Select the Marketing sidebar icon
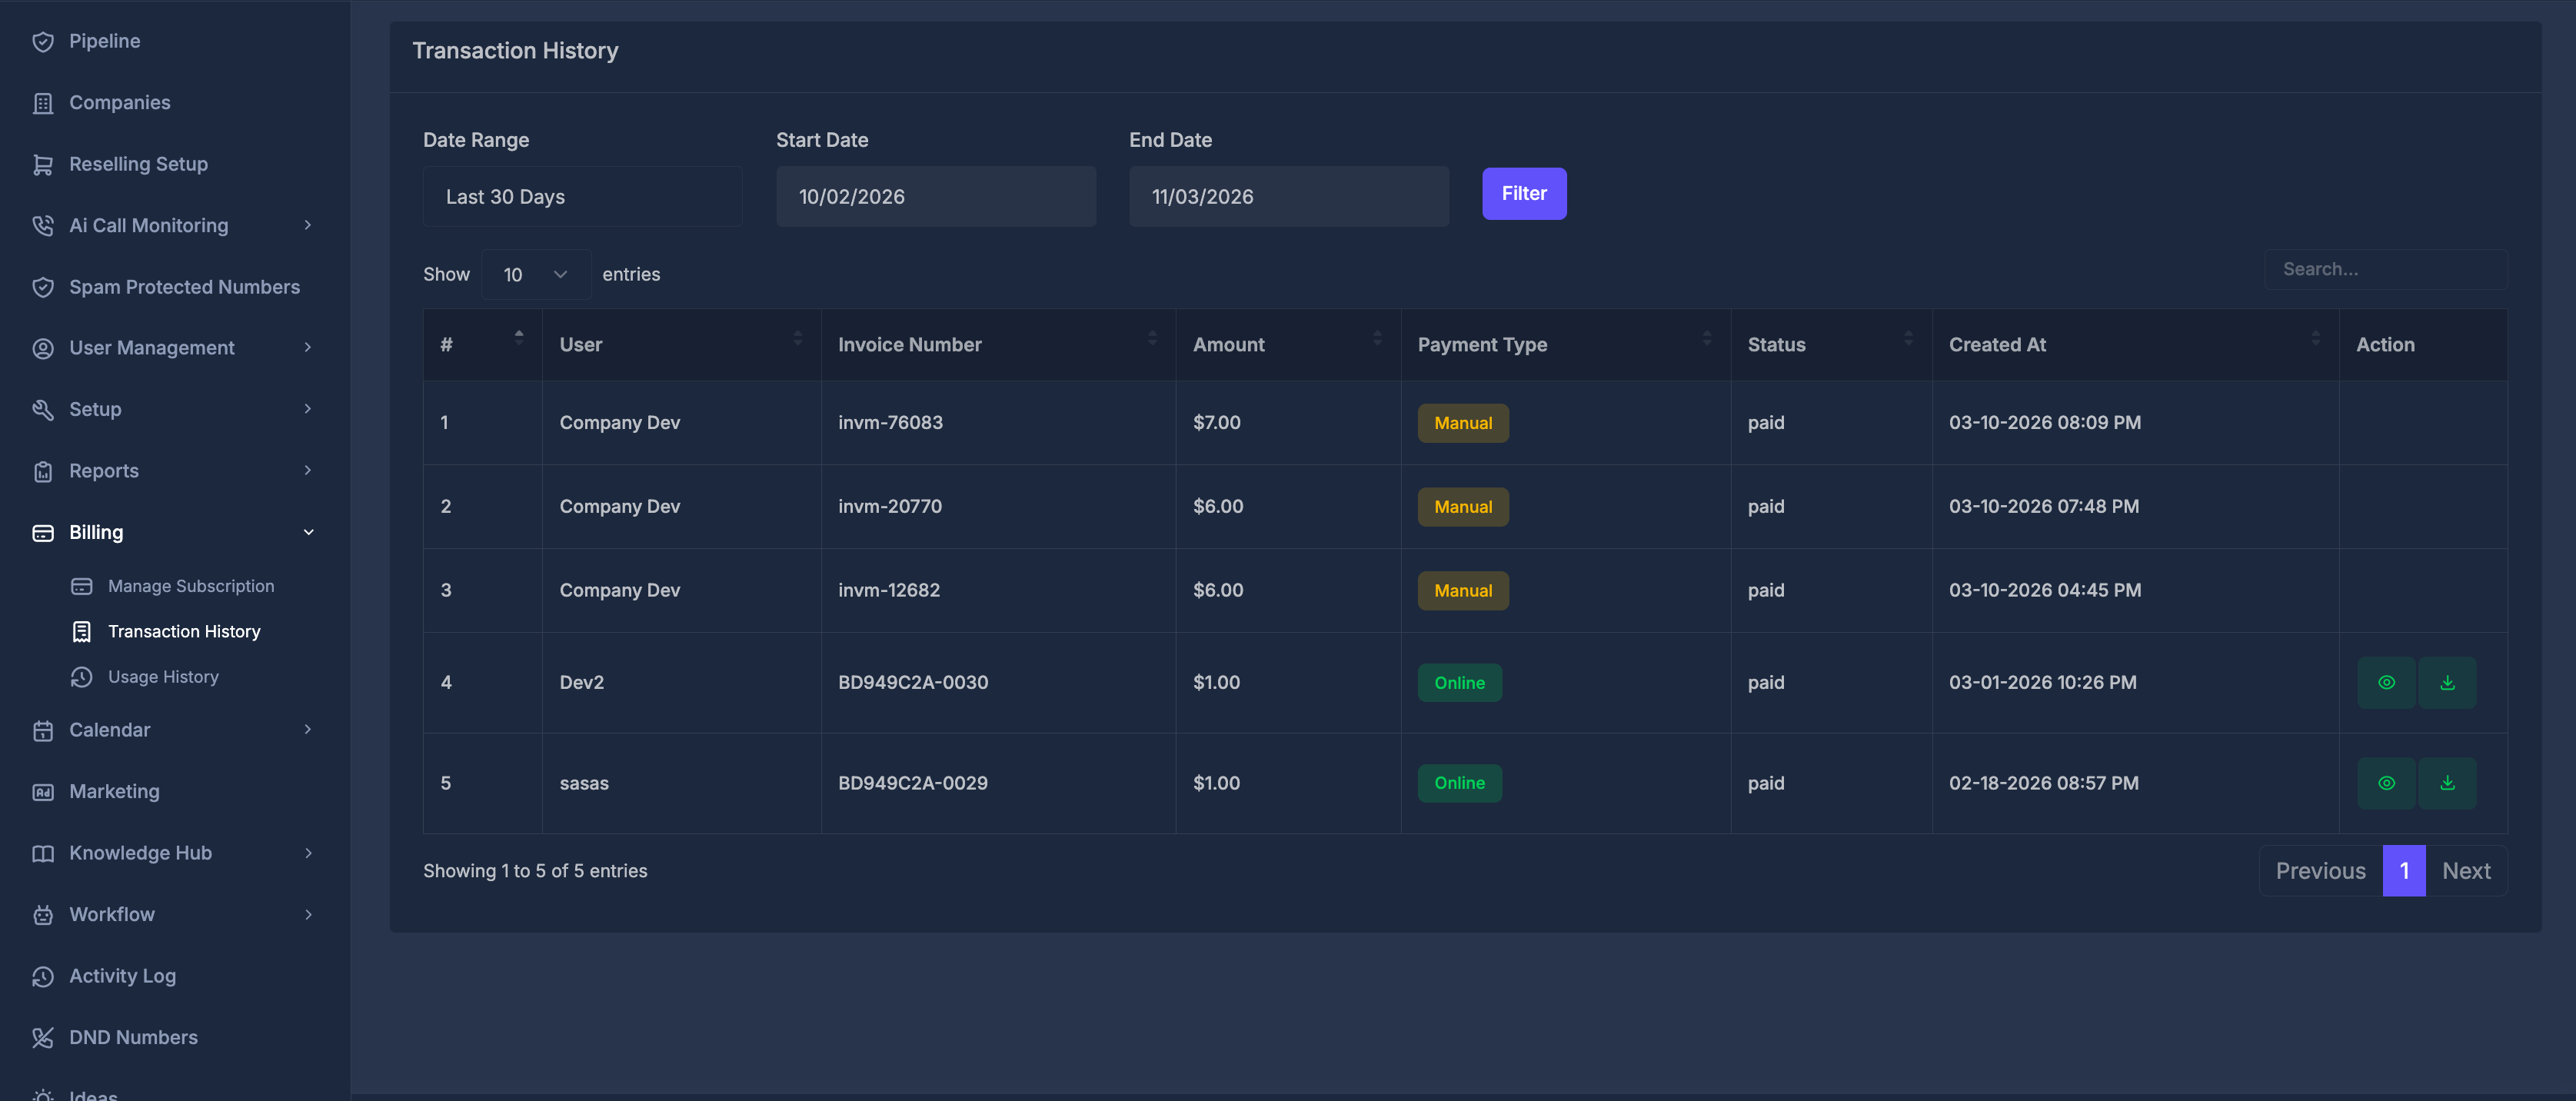Viewport: 2576px width, 1101px height. pyautogui.click(x=43, y=791)
